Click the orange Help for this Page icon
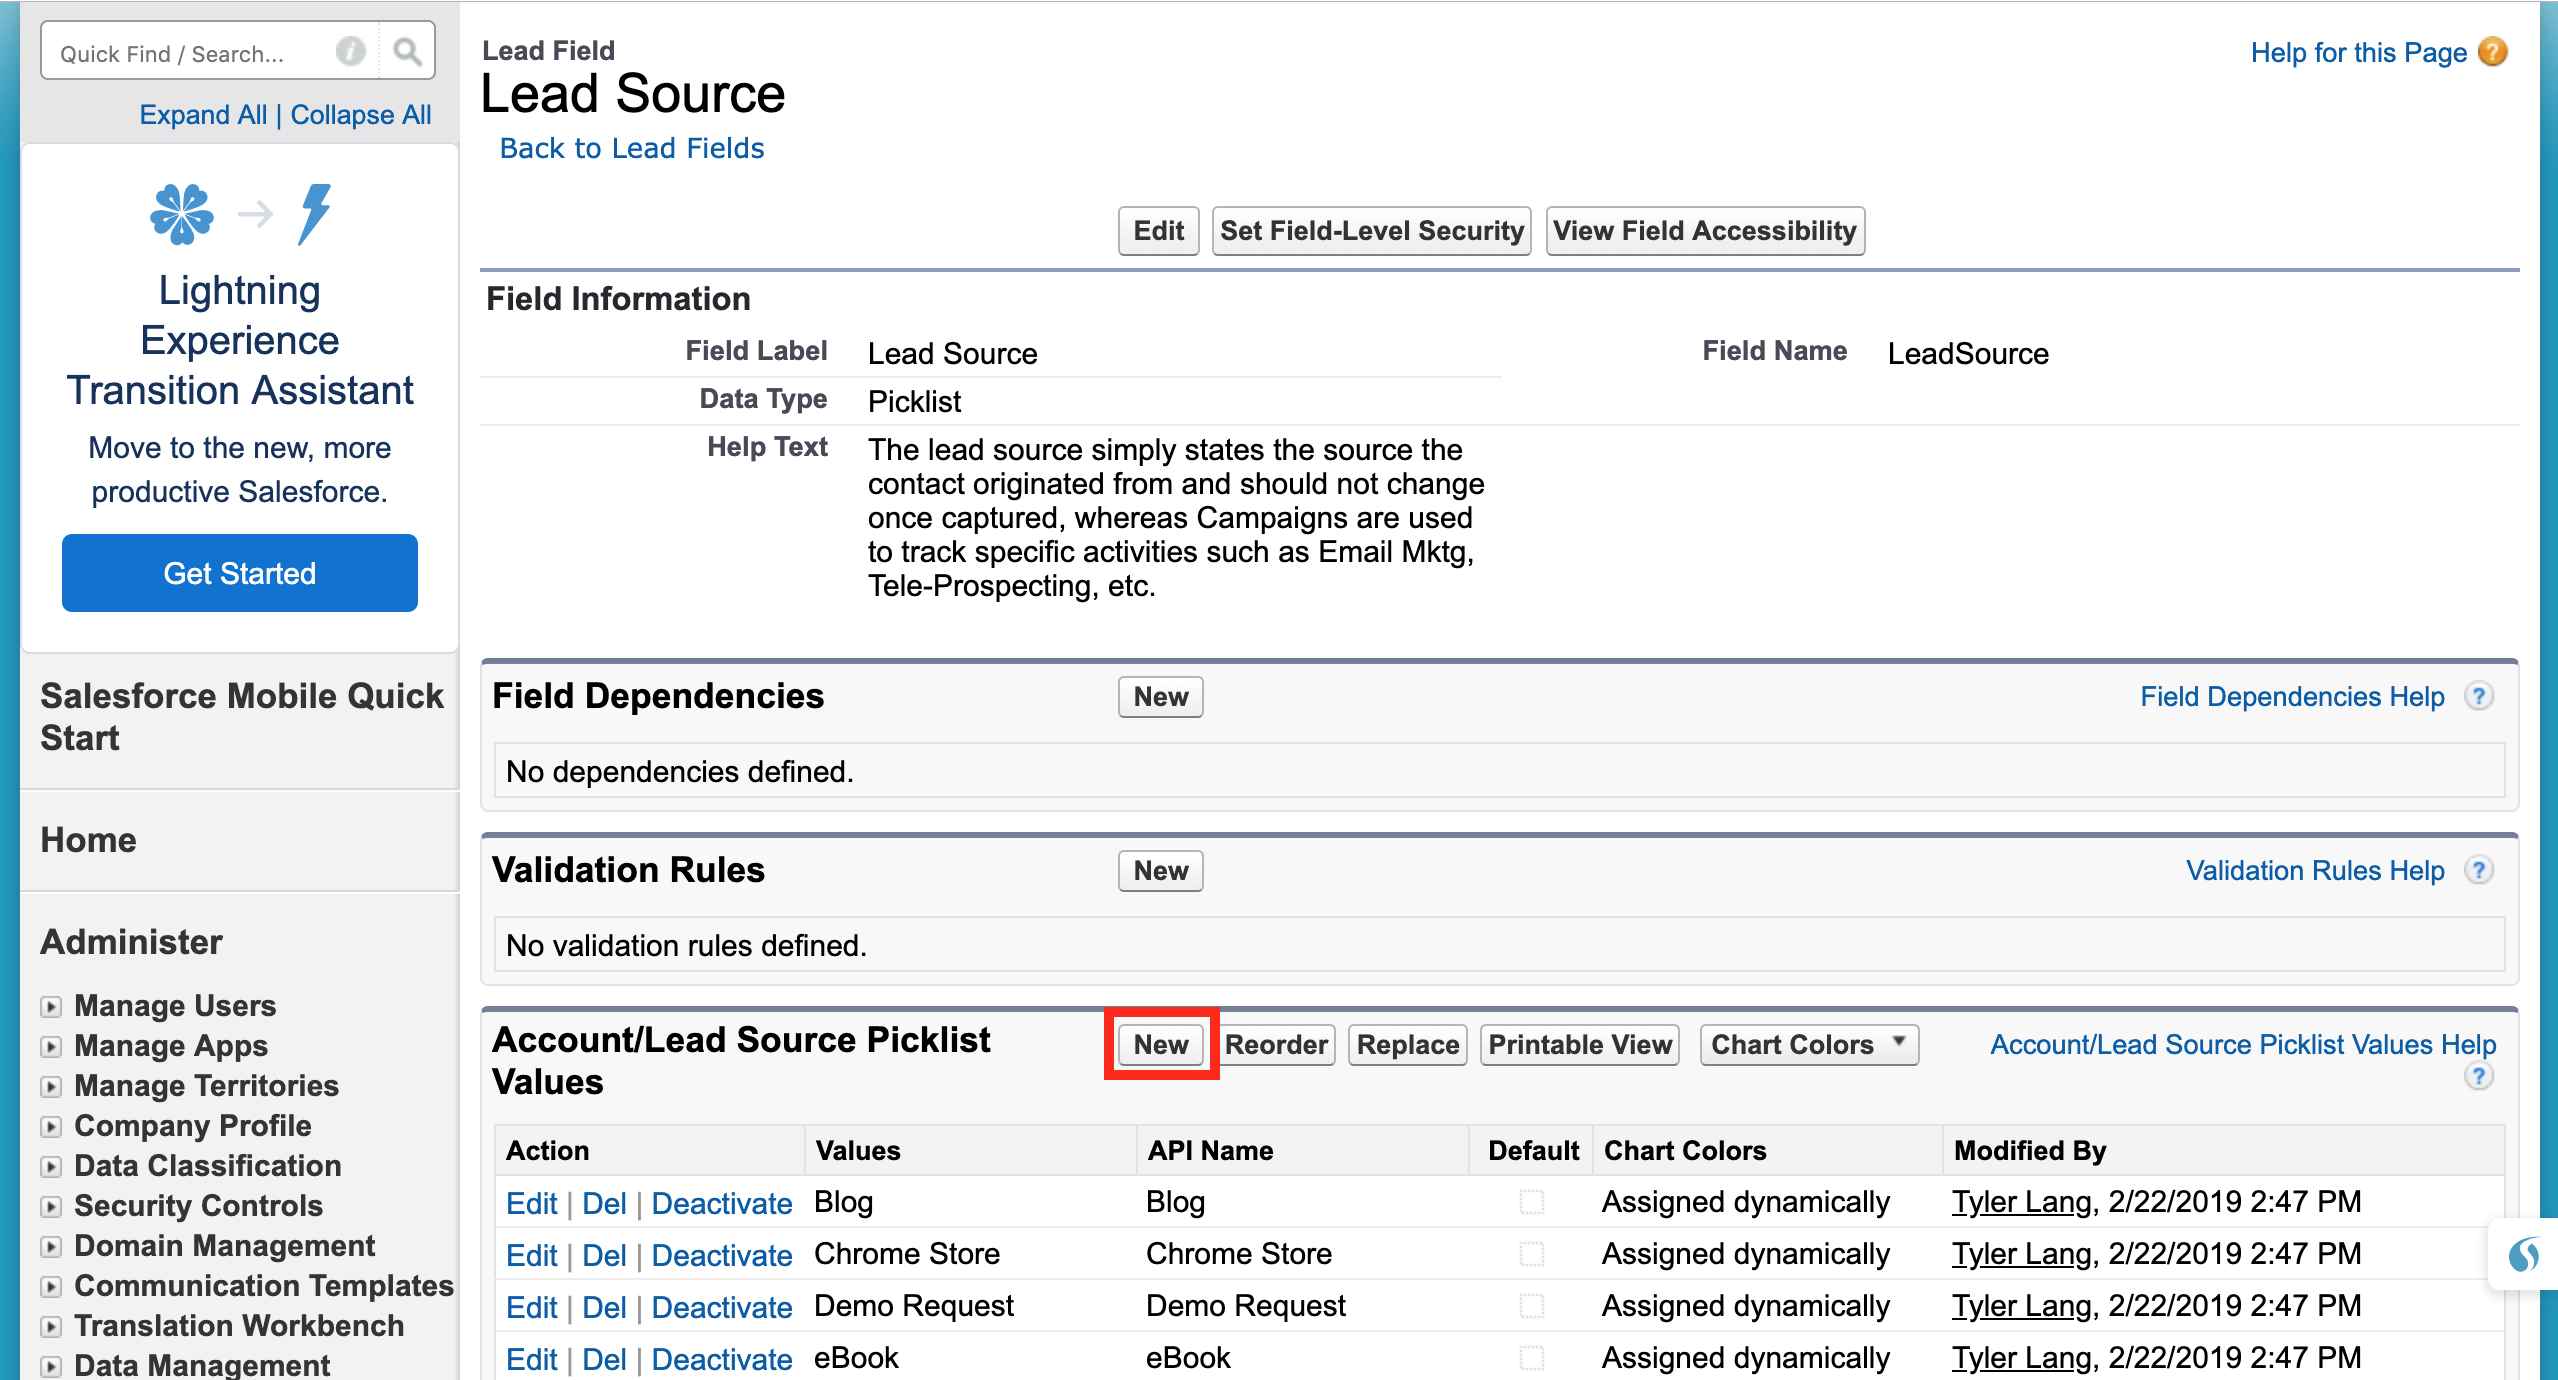2558x1380 pixels. [2492, 51]
